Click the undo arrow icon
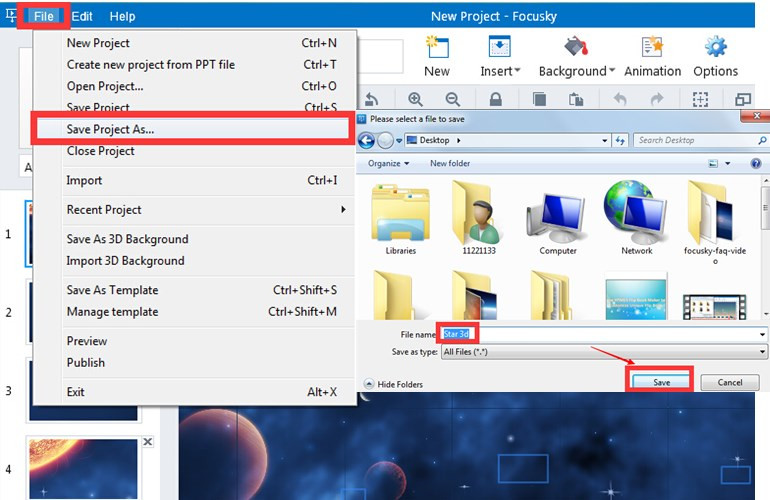The image size is (770, 500). click(620, 99)
